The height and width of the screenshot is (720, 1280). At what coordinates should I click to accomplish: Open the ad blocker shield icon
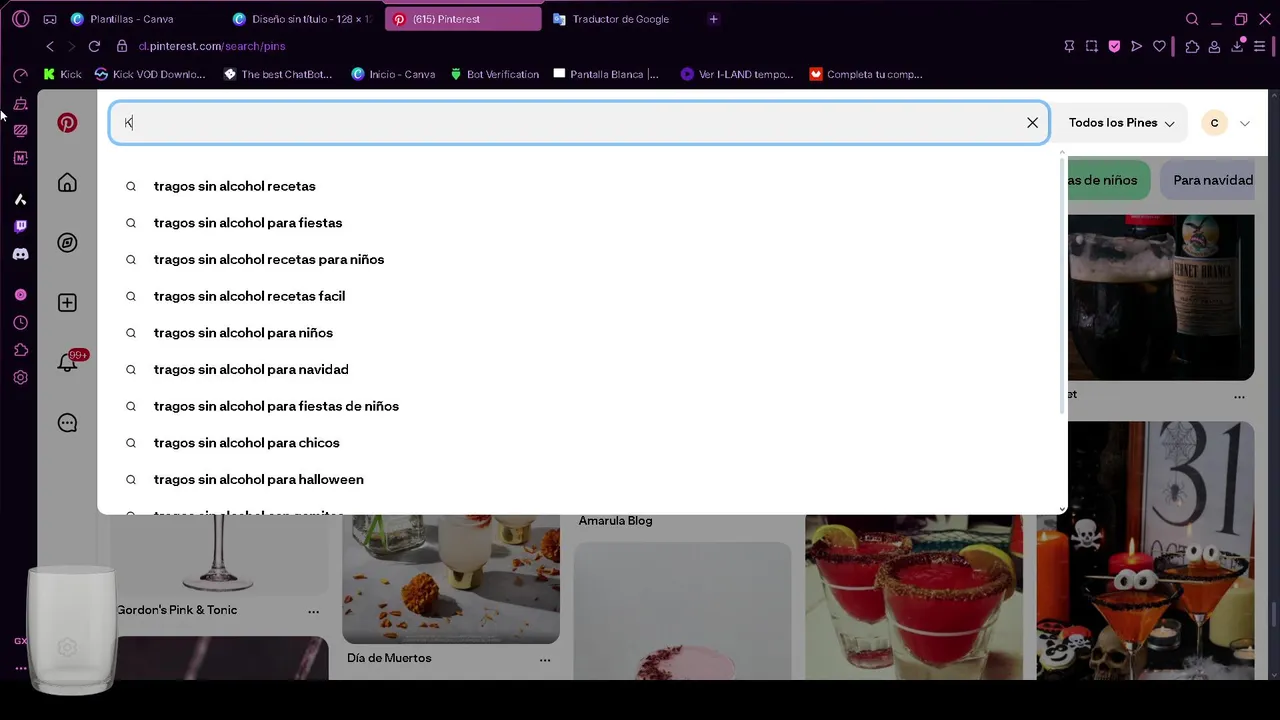pos(1114,46)
